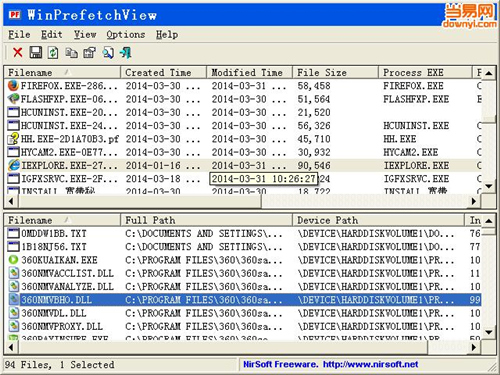Viewport: 500px width, 375px height.
Task: Click upper pane scroll down arrow
Action: (489, 187)
